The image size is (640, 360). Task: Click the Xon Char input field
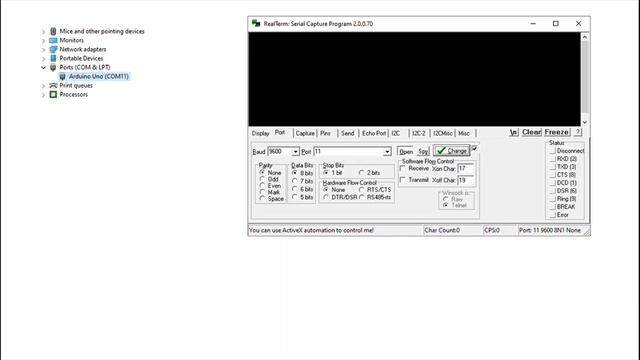[x=465, y=169]
